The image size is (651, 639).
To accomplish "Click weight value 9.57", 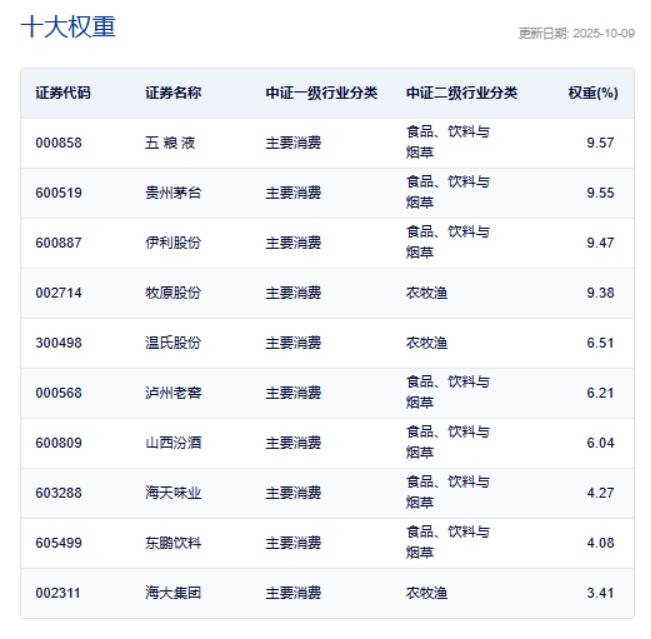I will [x=600, y=143].
